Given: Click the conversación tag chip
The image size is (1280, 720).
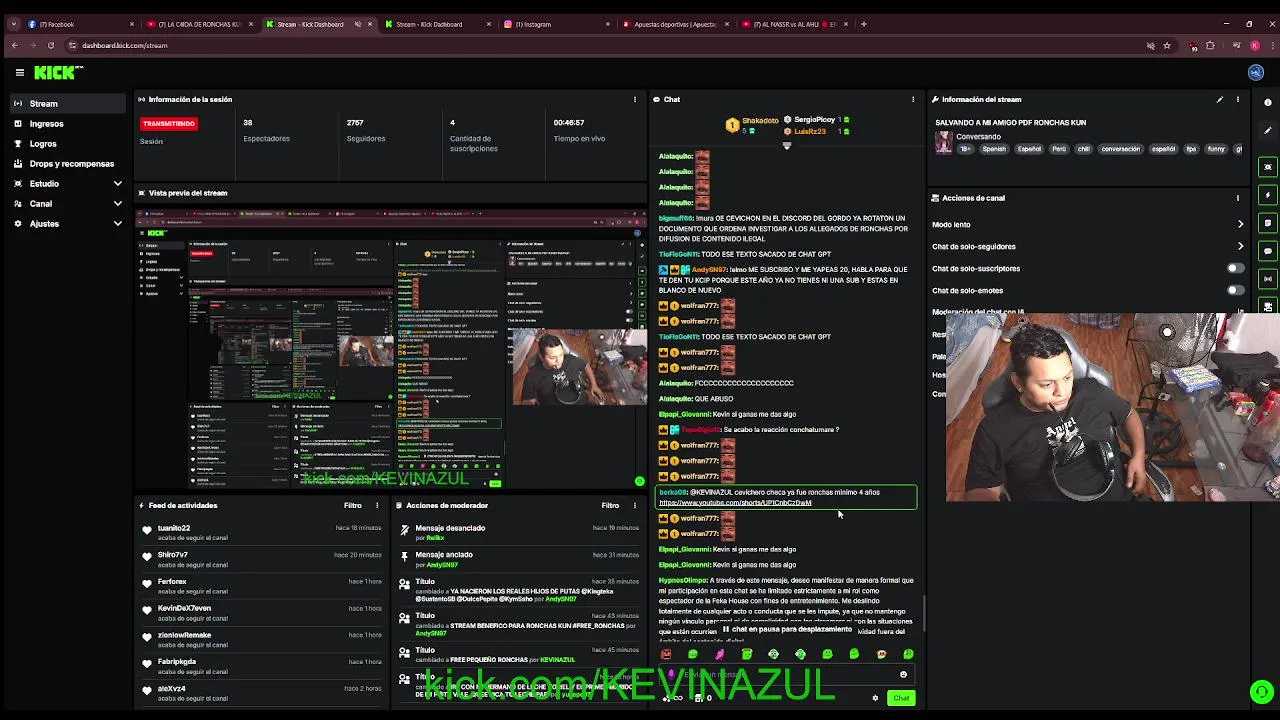Looking at the screenshot, I should 1120,149.
